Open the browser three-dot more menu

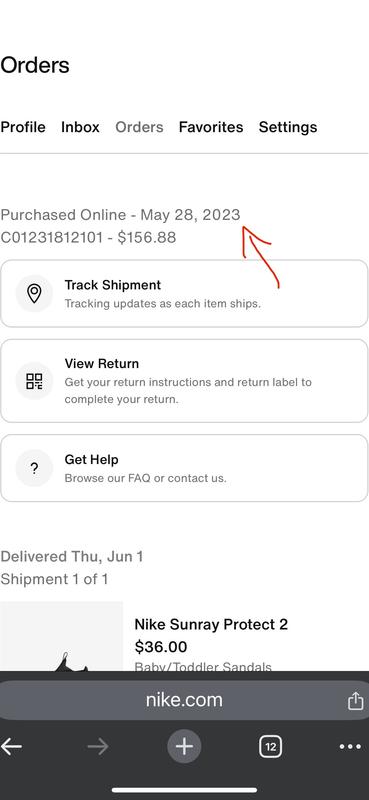350,747
